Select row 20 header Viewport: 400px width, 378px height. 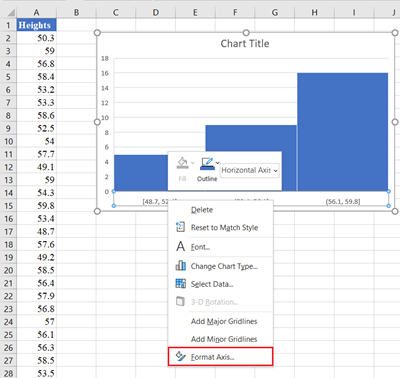click(8, 270)
